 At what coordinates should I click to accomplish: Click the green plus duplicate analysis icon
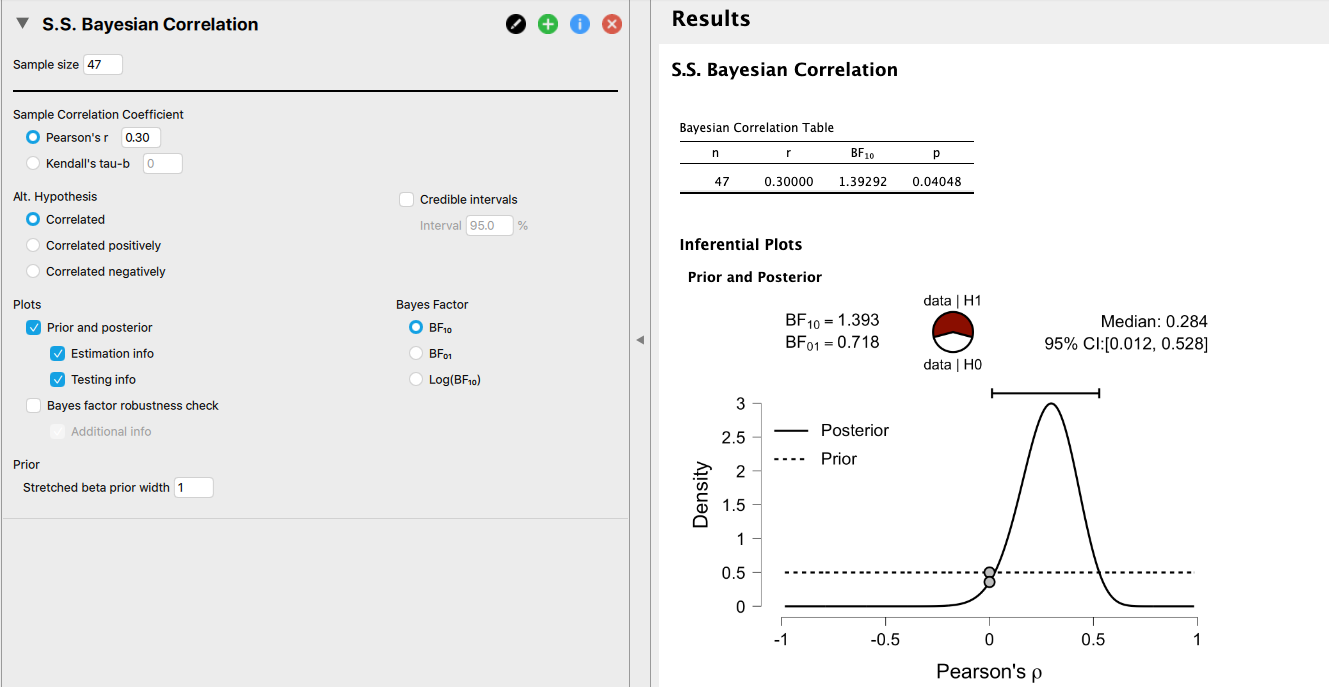pos(548,24)
